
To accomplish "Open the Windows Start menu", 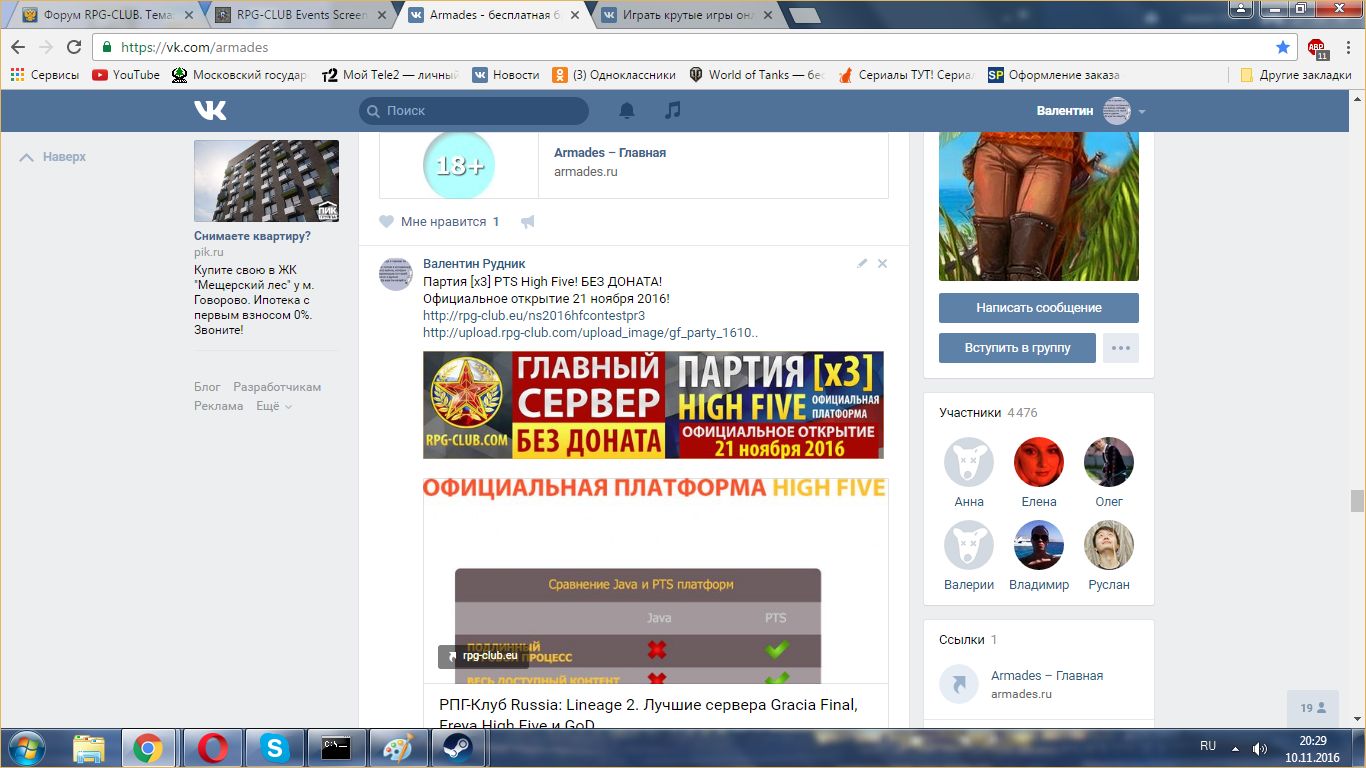I will [27, 748].
